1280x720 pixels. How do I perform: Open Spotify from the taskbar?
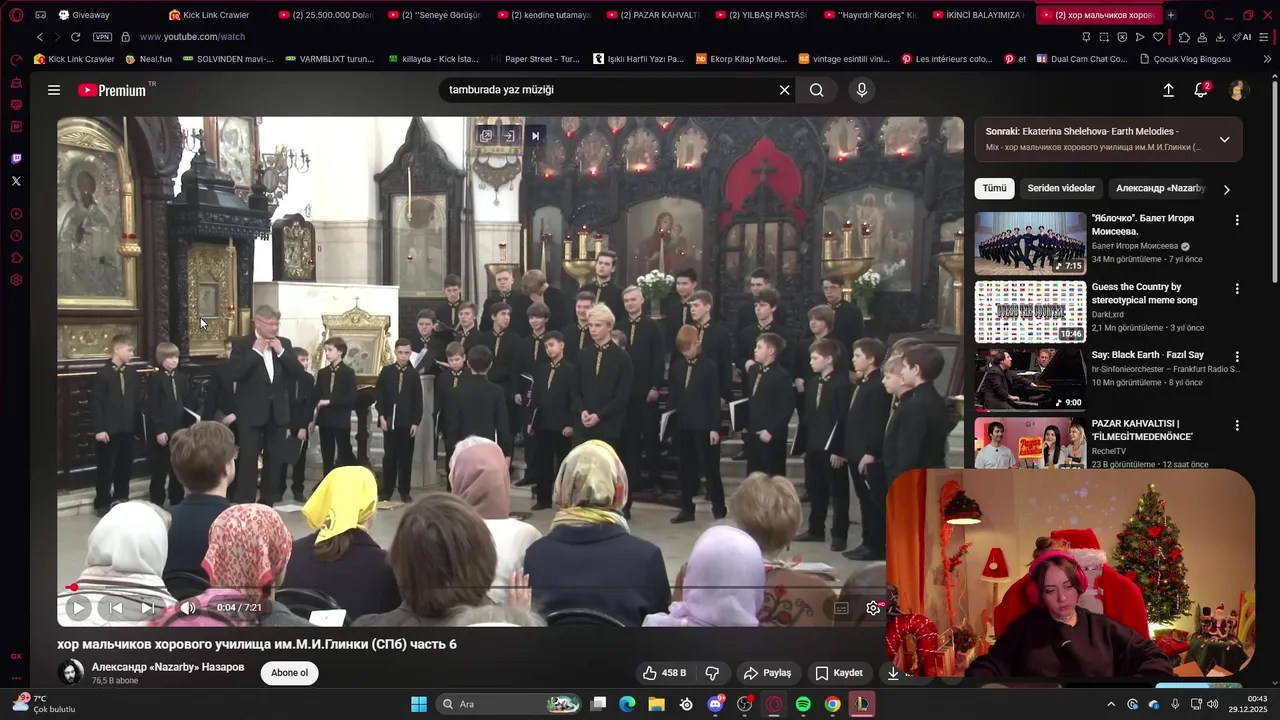tap(803, 704)
